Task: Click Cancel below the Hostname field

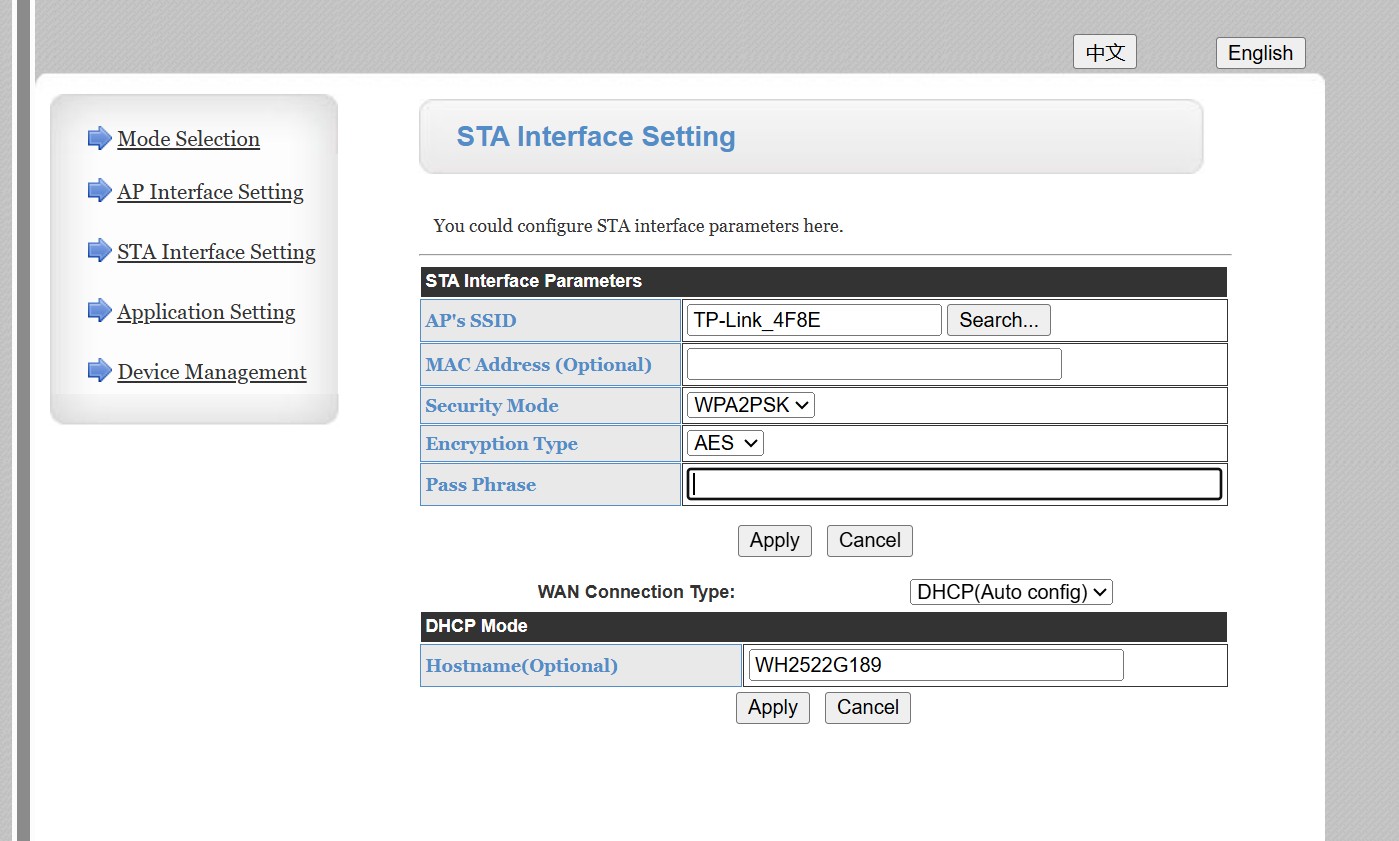Action: (867, 708)
